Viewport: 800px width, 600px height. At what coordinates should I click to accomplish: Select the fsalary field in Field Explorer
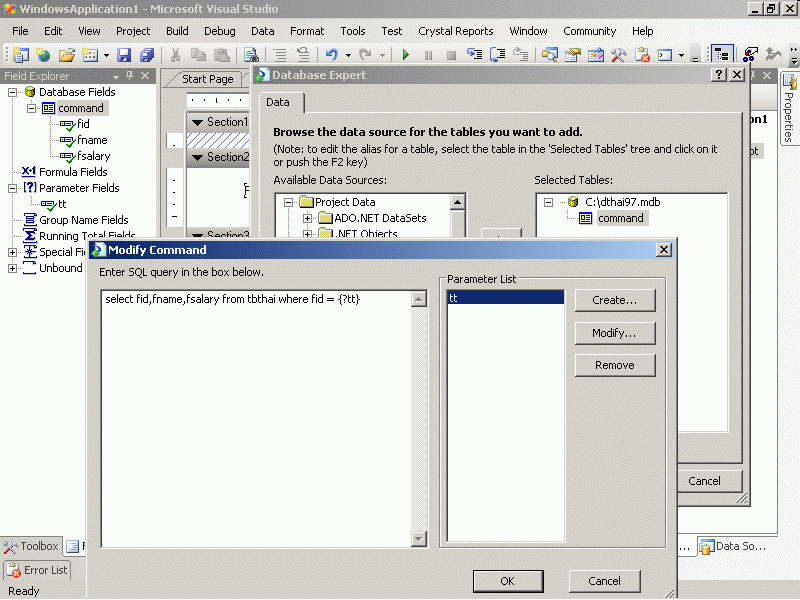(x=93, y=156)
